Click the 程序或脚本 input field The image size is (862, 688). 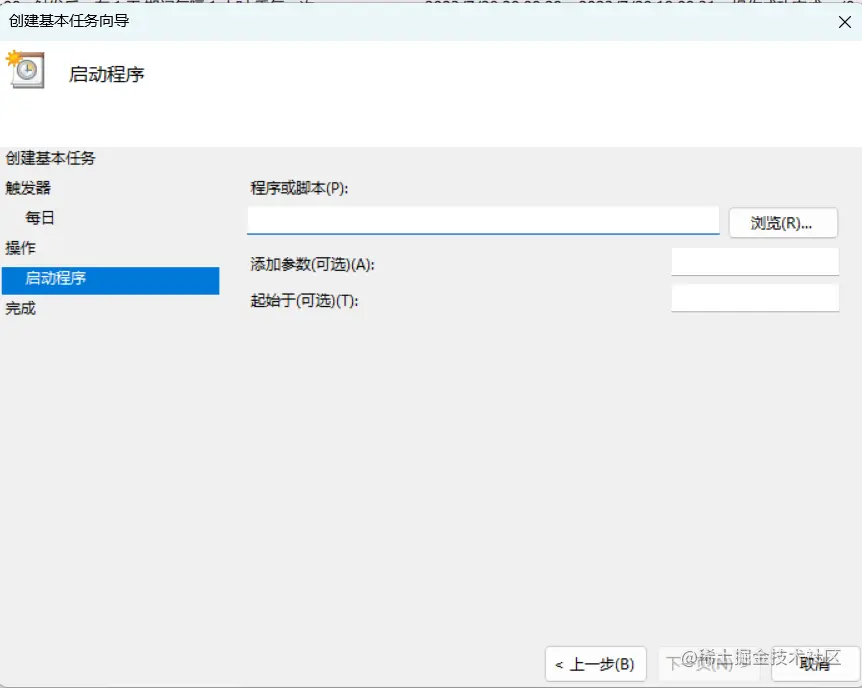tap(483, 220)
